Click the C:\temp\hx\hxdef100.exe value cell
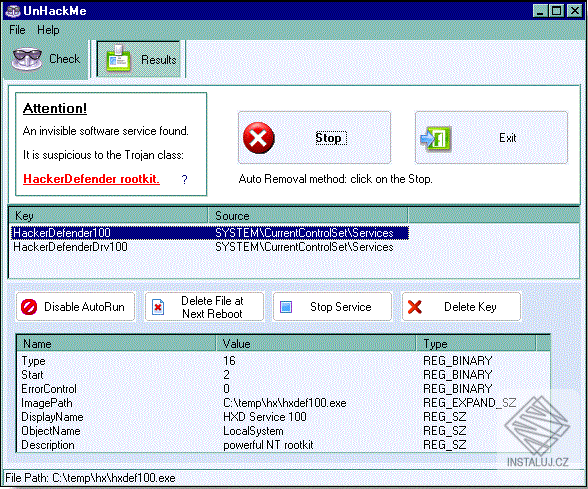 pos(285,403)
